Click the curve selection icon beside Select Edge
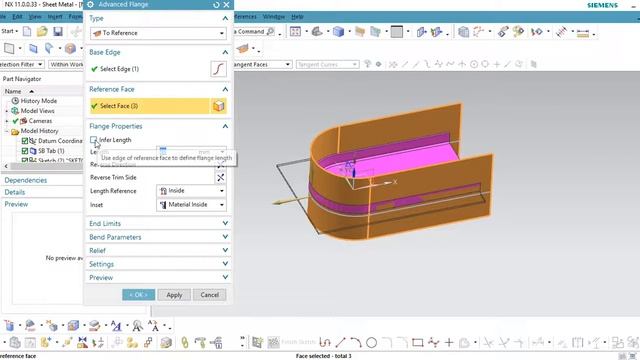Viewport: 640px width, 360px height. (218, 69)
